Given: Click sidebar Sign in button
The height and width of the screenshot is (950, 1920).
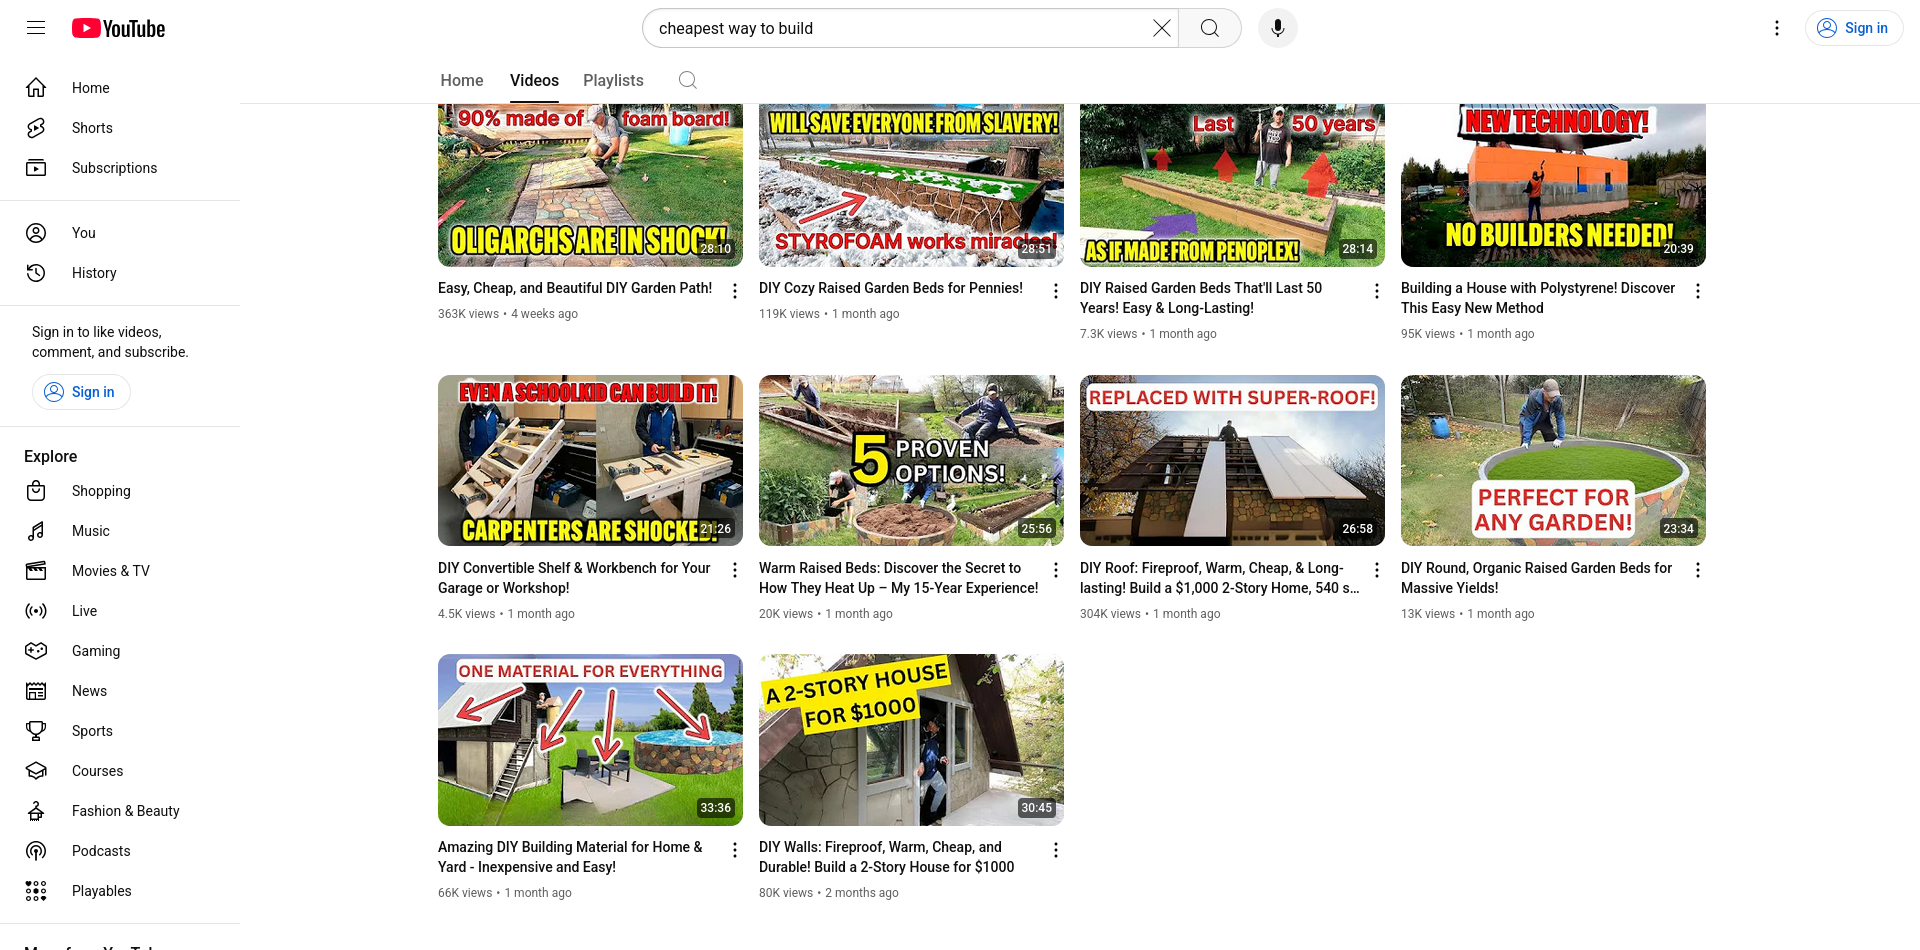Looking at the screenshot, I should point(81,392).
